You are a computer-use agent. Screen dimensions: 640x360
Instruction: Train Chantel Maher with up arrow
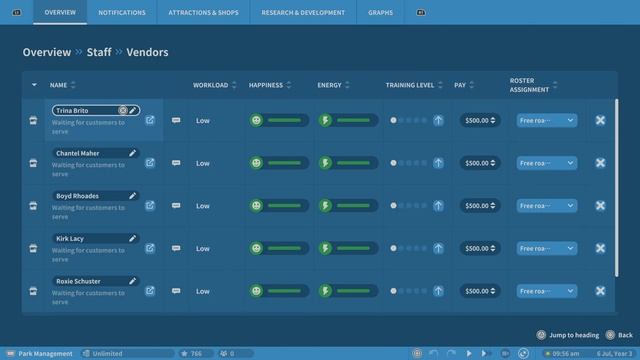(x=438, y=163)
